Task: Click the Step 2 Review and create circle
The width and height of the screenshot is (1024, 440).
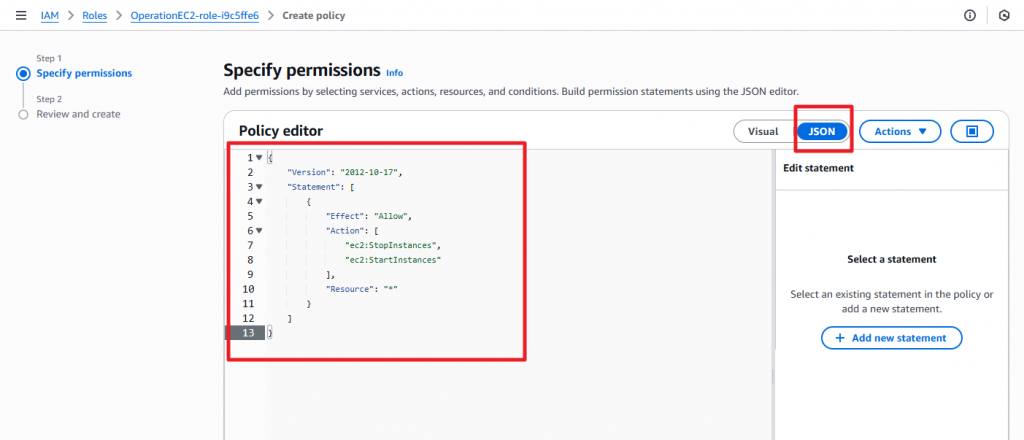Action: [x=23, y=114]
